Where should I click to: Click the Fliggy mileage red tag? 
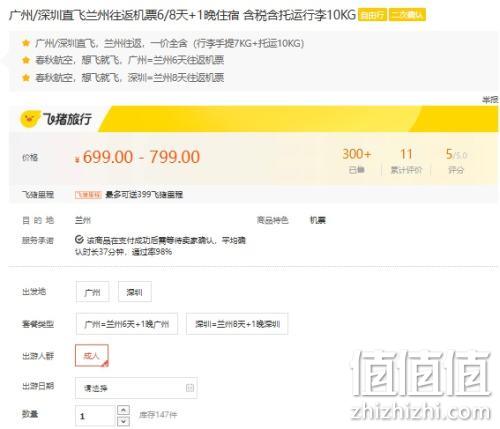(88, 195)
